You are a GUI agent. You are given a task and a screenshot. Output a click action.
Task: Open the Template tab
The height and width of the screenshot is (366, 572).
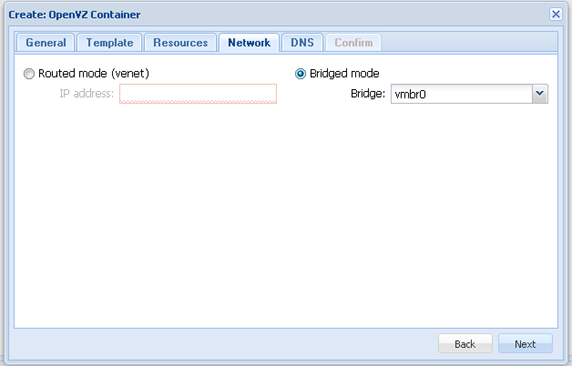coord(109,43)
